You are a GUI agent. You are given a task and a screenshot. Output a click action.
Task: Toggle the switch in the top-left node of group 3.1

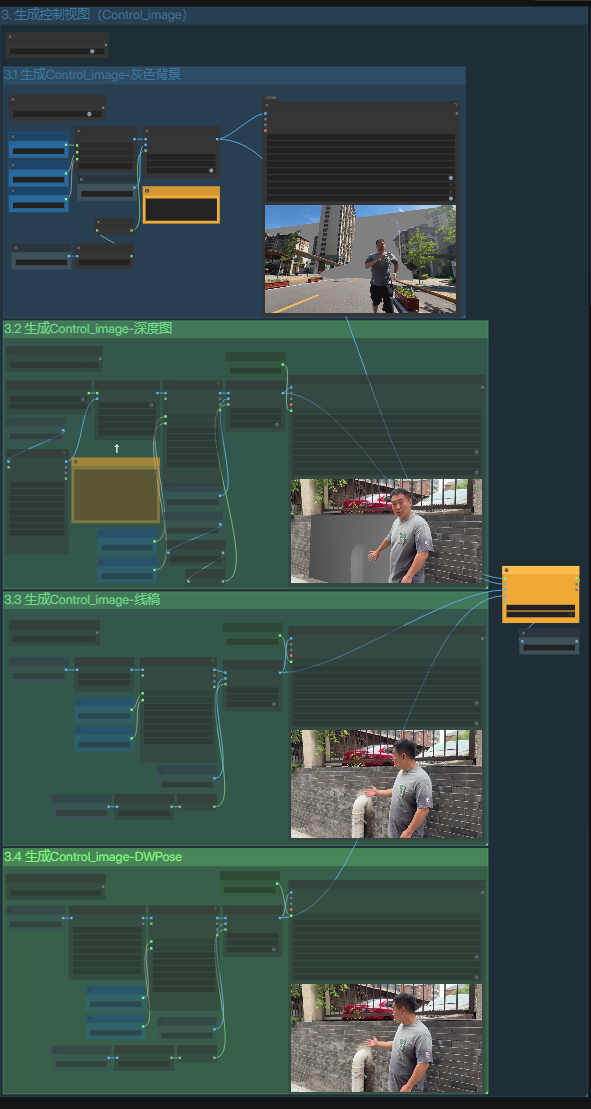click(89, 114)
